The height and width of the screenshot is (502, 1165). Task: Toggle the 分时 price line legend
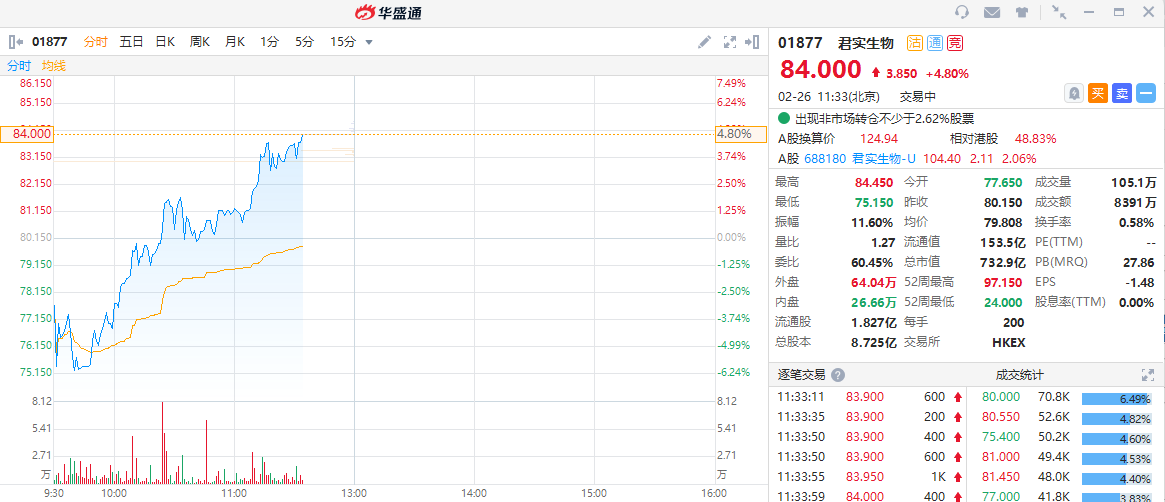pos(19,66)
